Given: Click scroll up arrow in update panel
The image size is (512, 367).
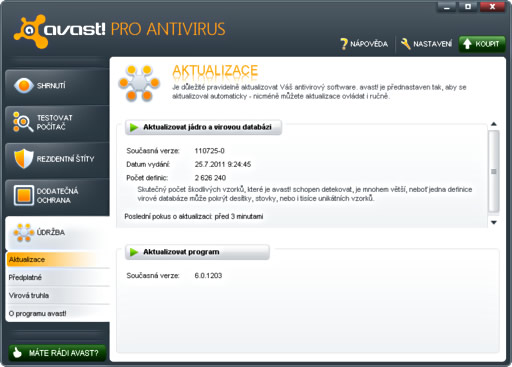Looking at the screenshot, I should pos(494,124).
